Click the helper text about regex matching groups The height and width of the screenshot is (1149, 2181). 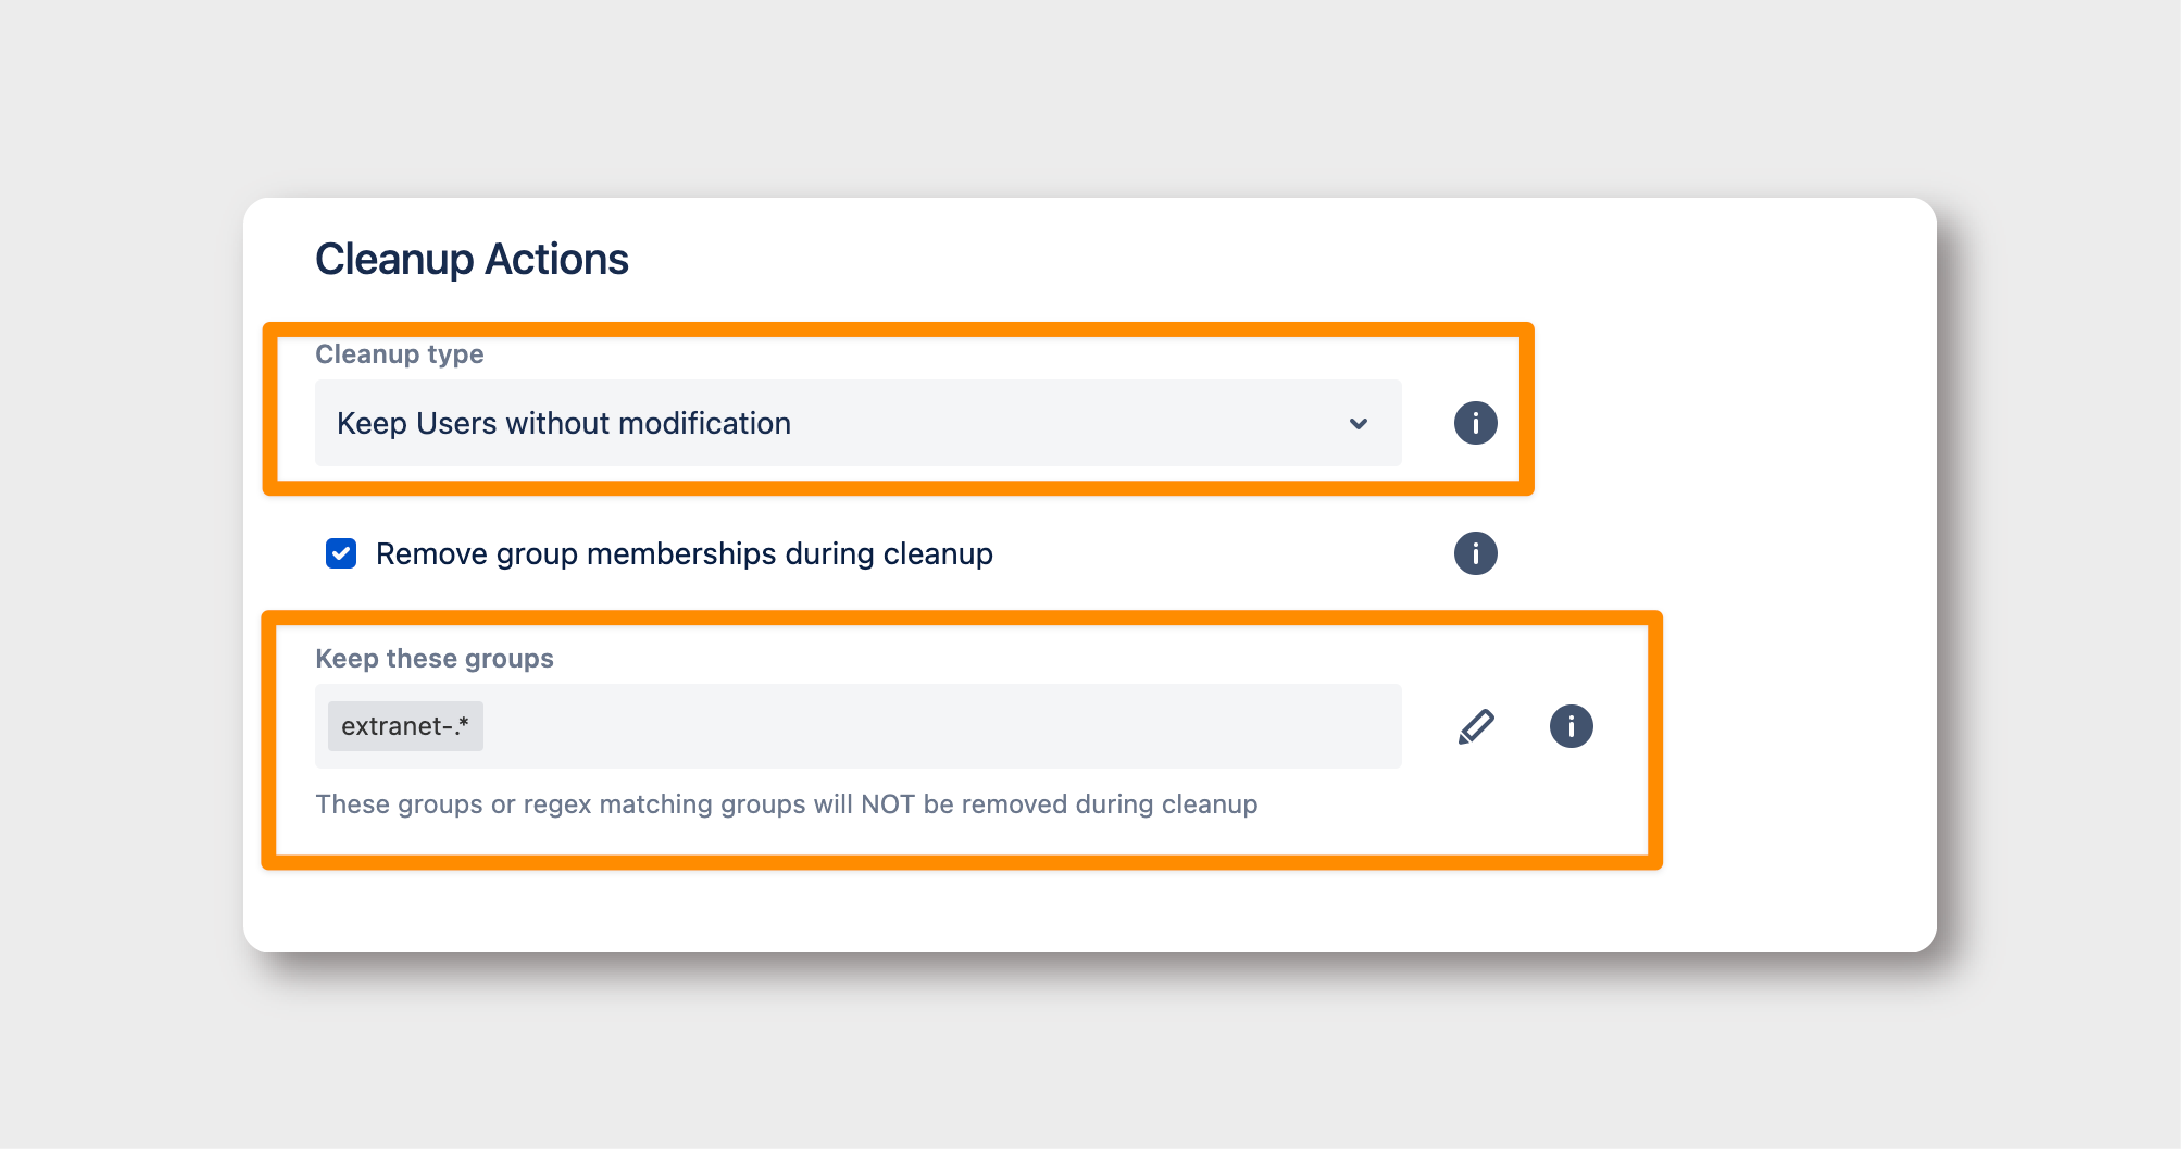(x=786, y=804)
